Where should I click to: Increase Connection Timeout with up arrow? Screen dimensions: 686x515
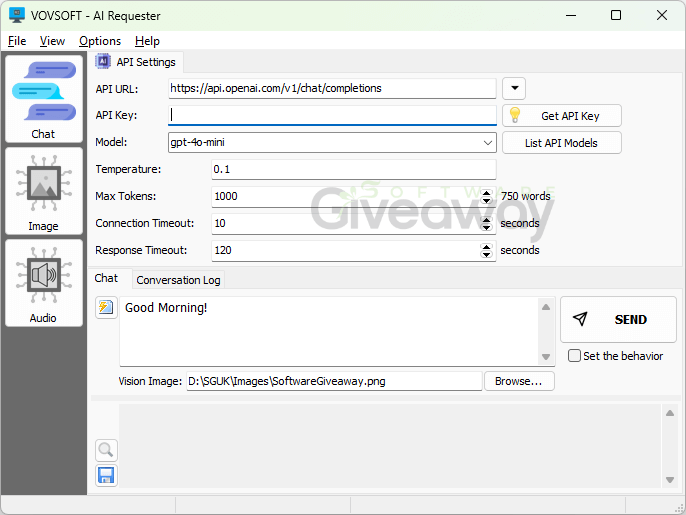tap(486, 220)
